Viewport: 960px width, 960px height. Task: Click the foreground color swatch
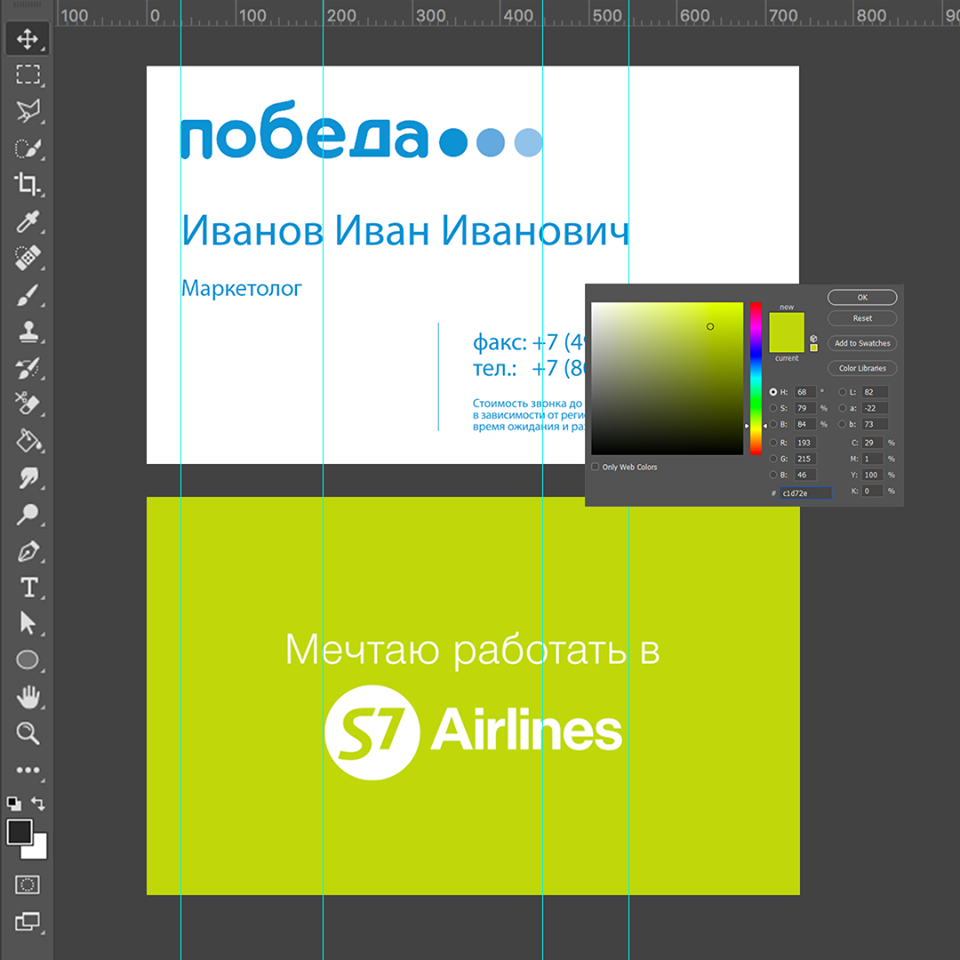pos(19,832)
